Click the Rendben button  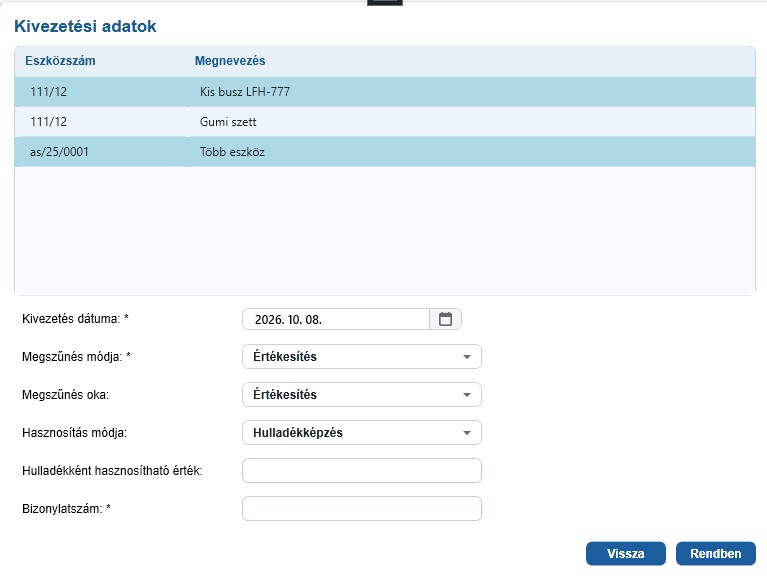click(716, 554)
